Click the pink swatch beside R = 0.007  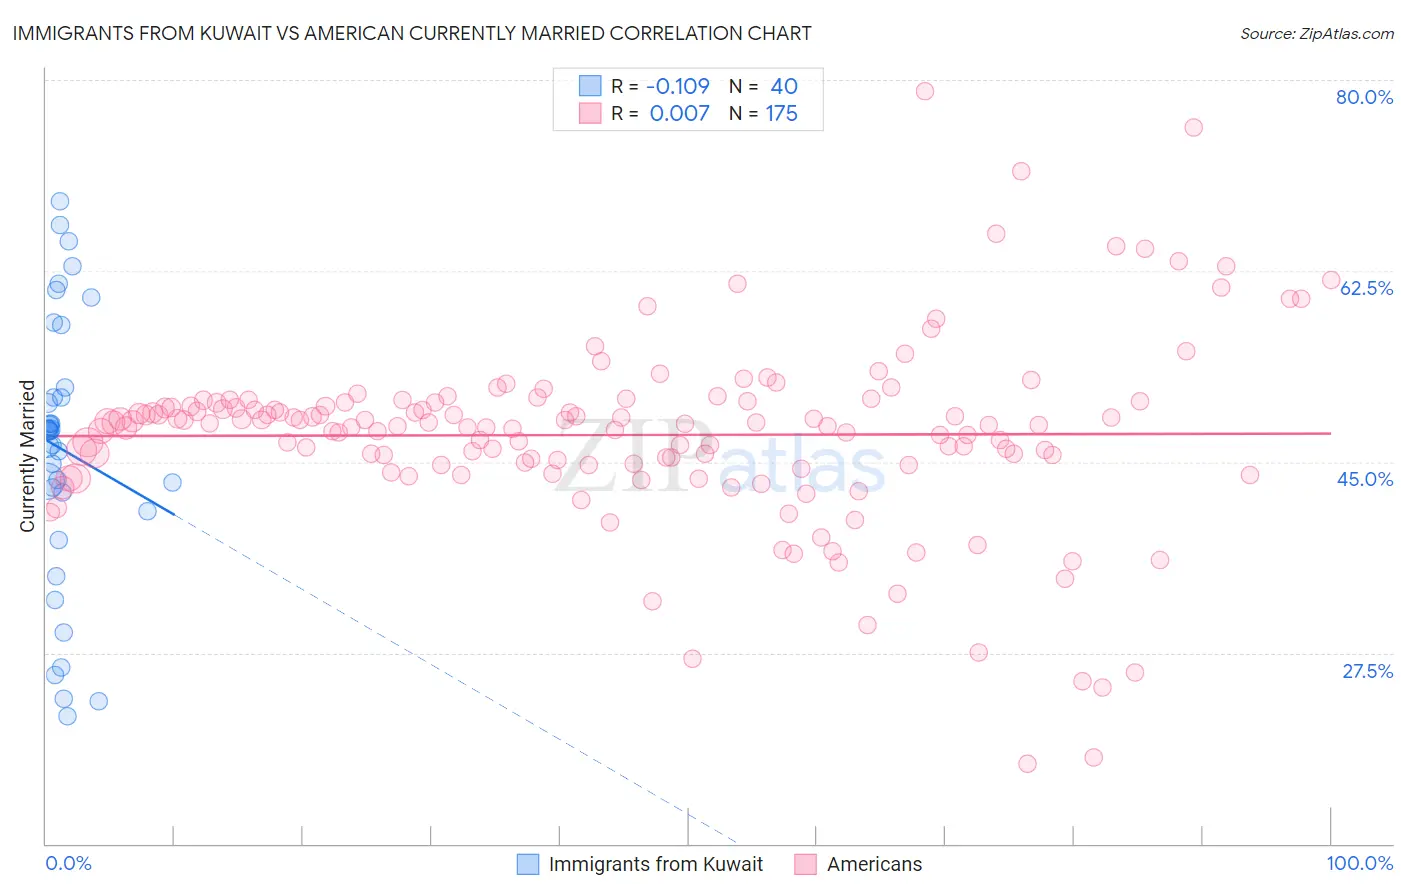[590, 113]
